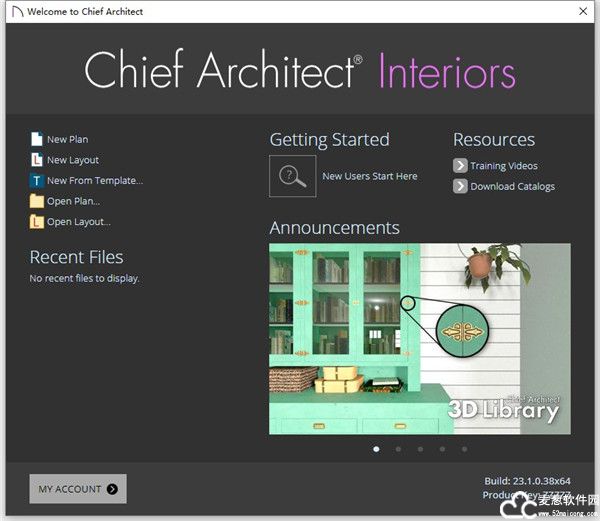Click the Training Videos arrow icon
Screen dimensions: 600x521
click(460, 166)
